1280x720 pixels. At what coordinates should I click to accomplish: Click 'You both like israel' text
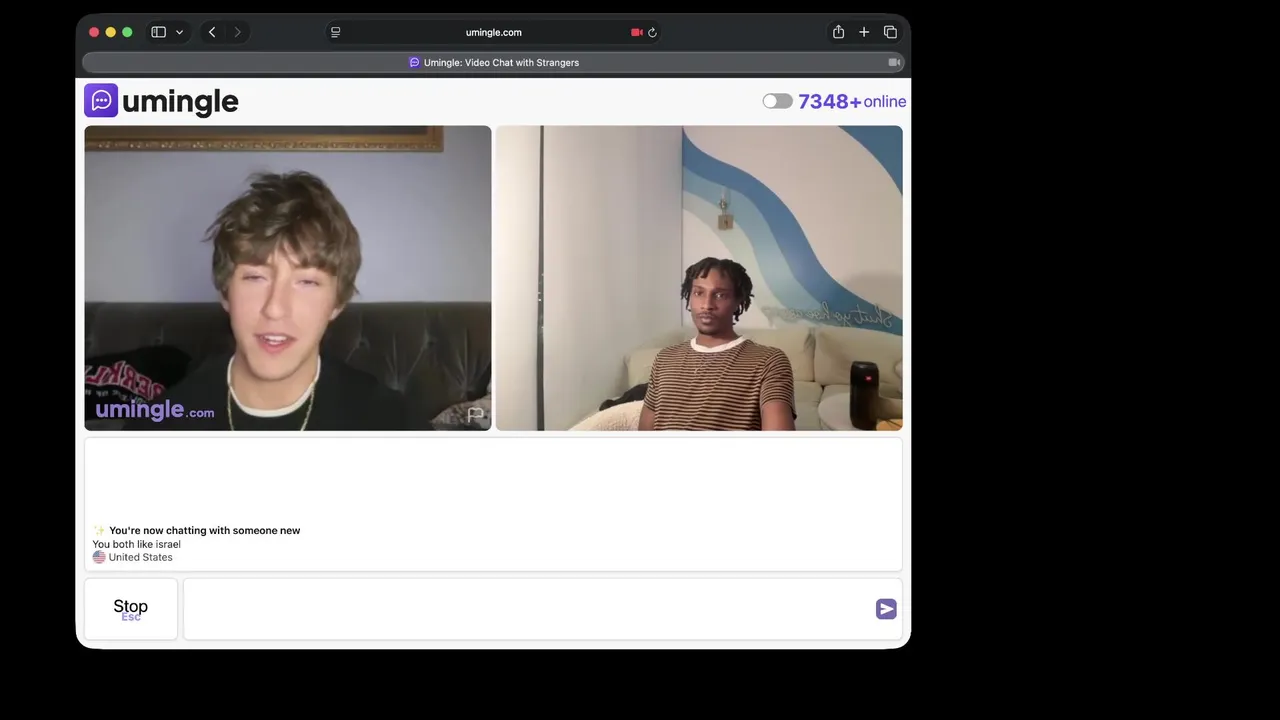(137, 544)
